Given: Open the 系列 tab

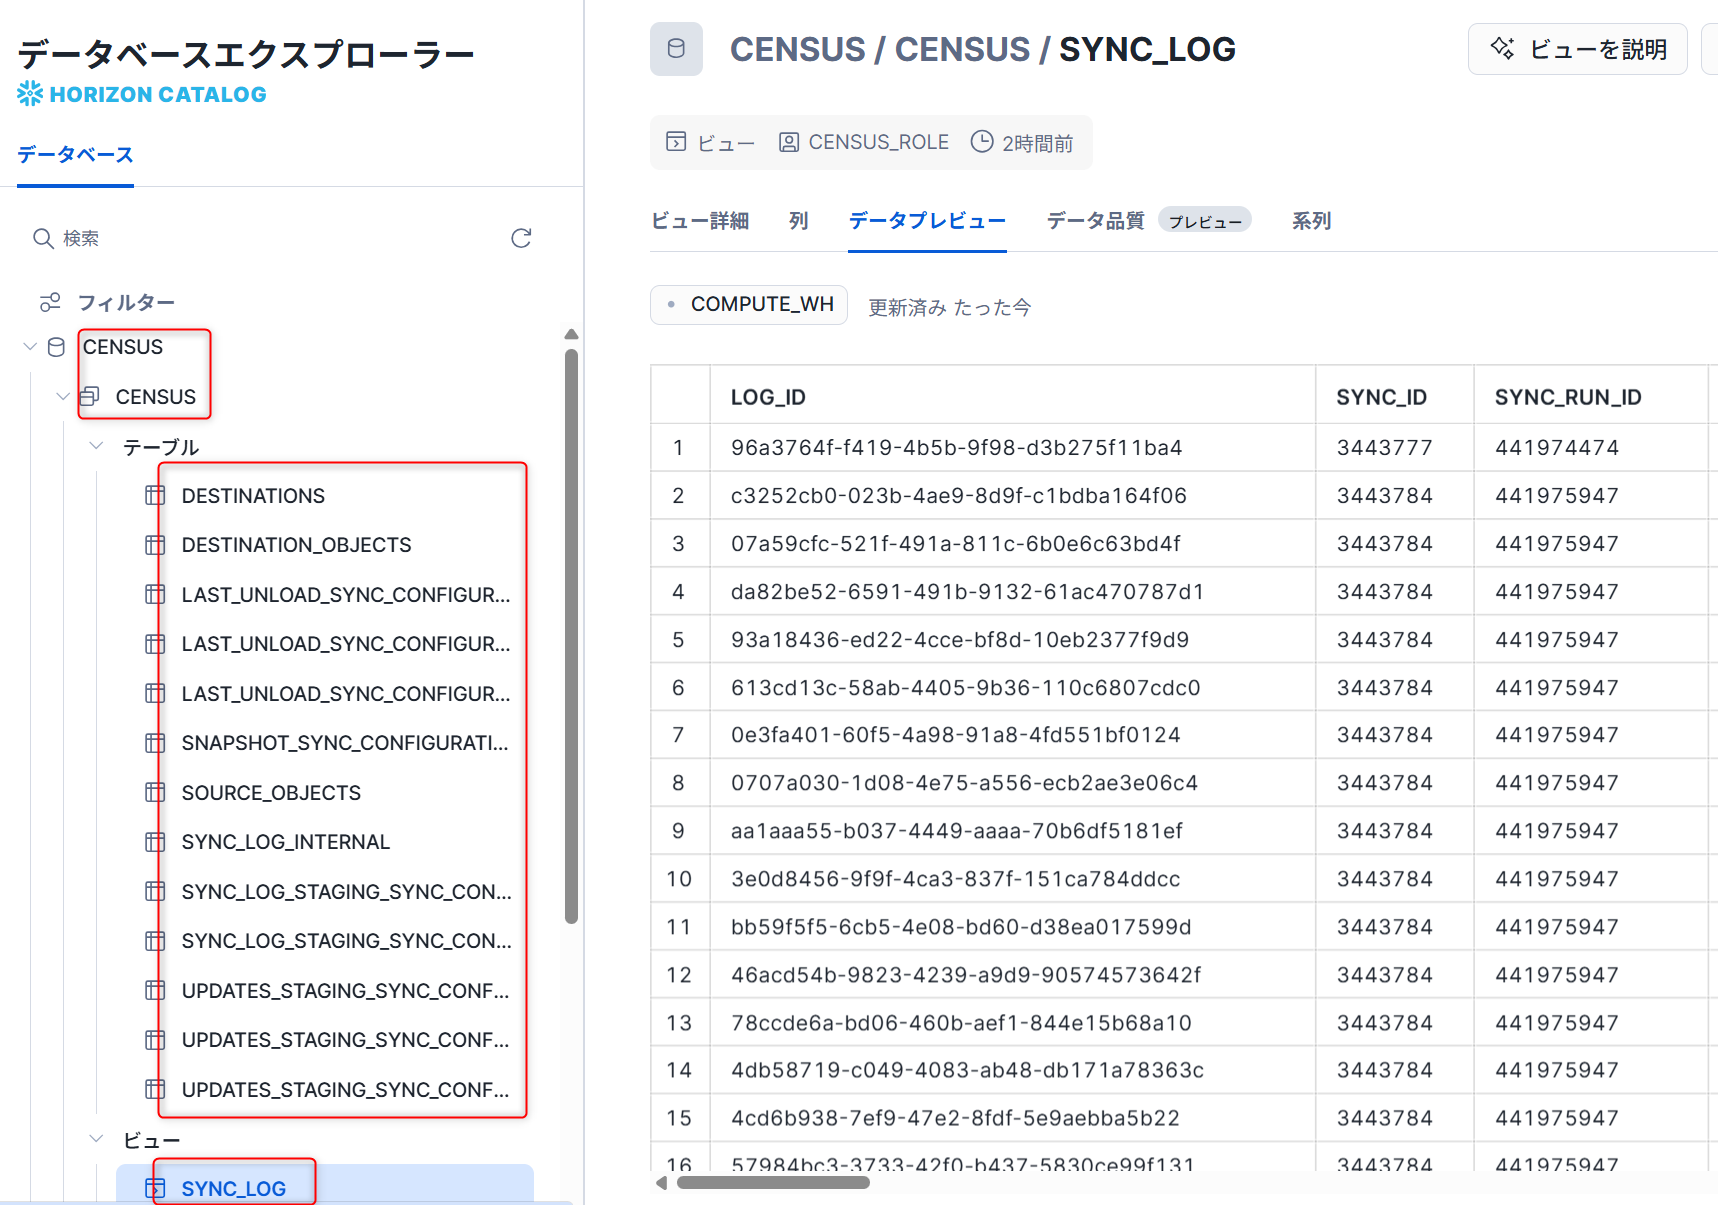Looking at the screenshot, I should pos(1311,221).
